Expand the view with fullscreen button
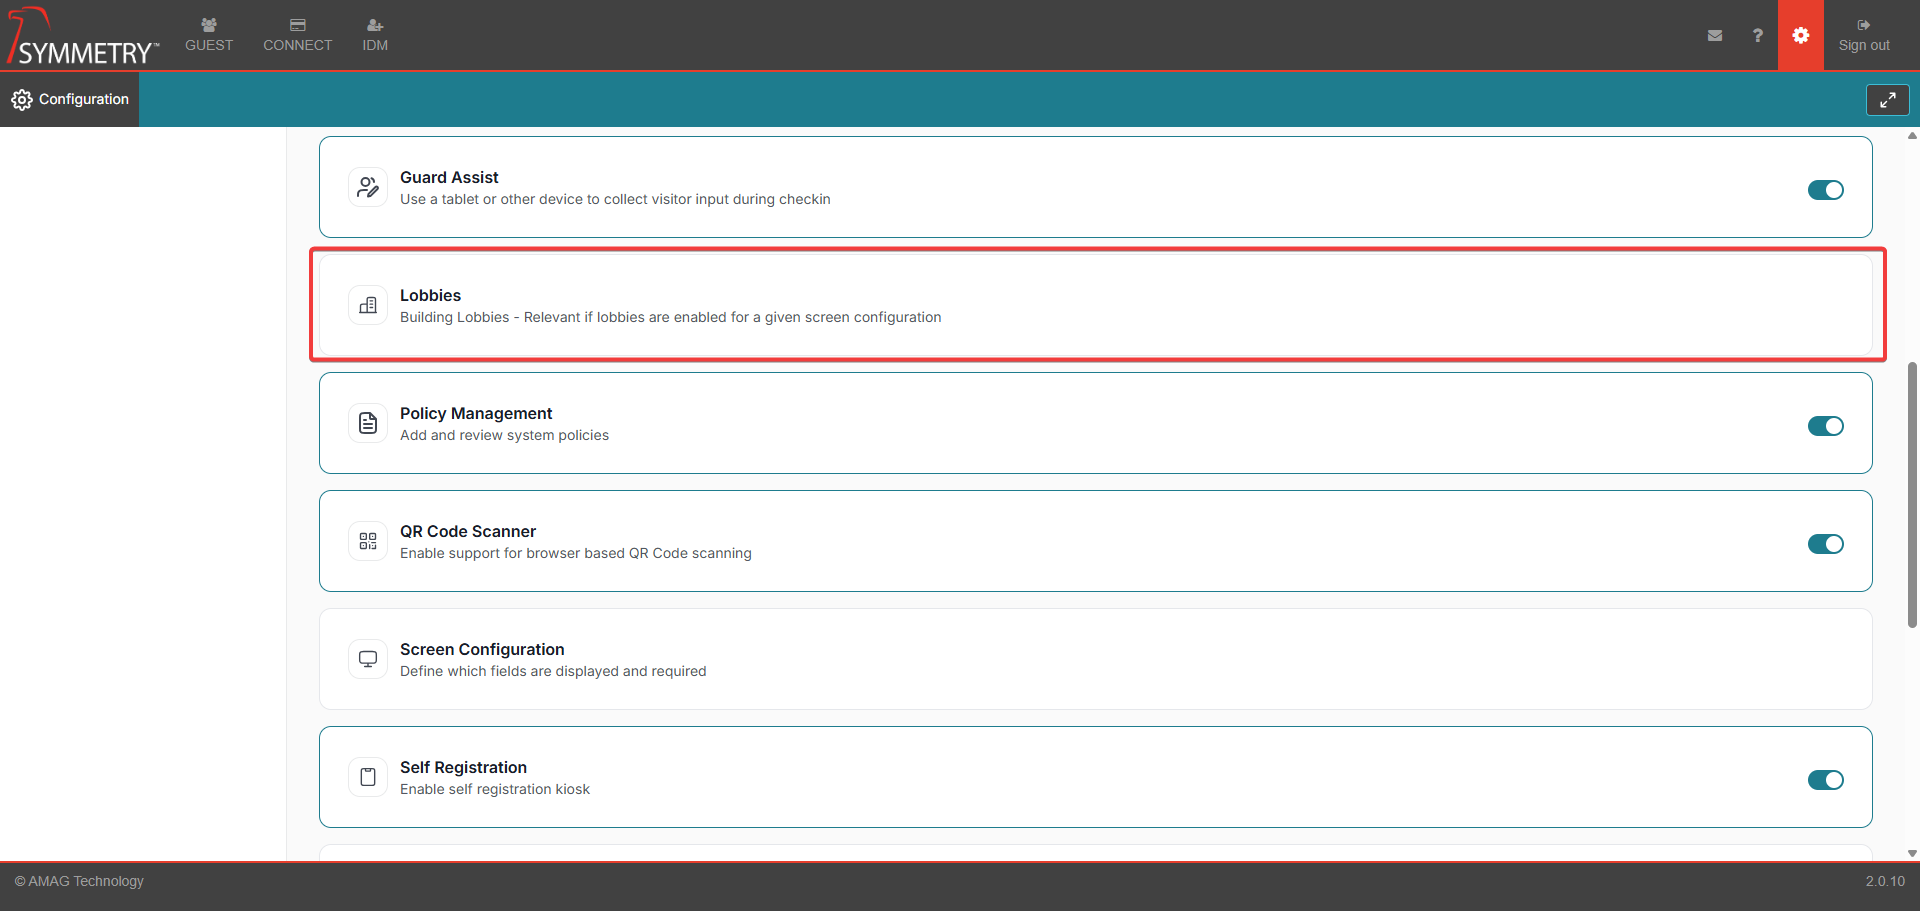The image size is (1920, 911). pos(1887,100)
